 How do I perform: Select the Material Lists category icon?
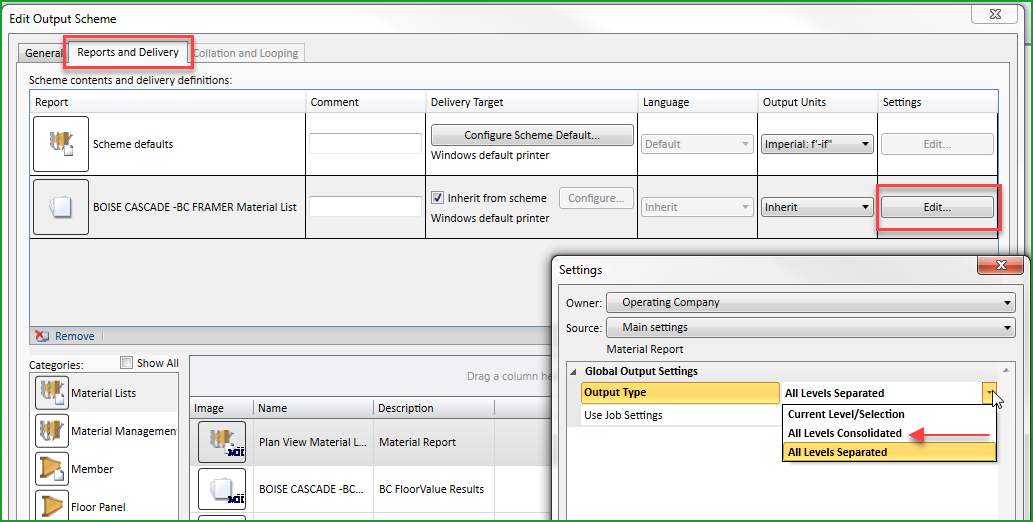click(x=52, y=393)
